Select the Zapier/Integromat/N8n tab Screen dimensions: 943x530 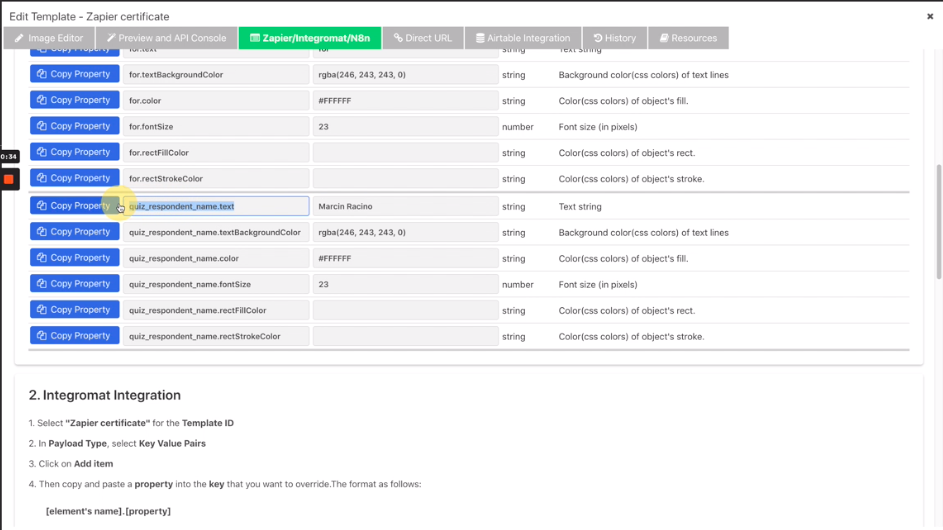tap(310, 38)
